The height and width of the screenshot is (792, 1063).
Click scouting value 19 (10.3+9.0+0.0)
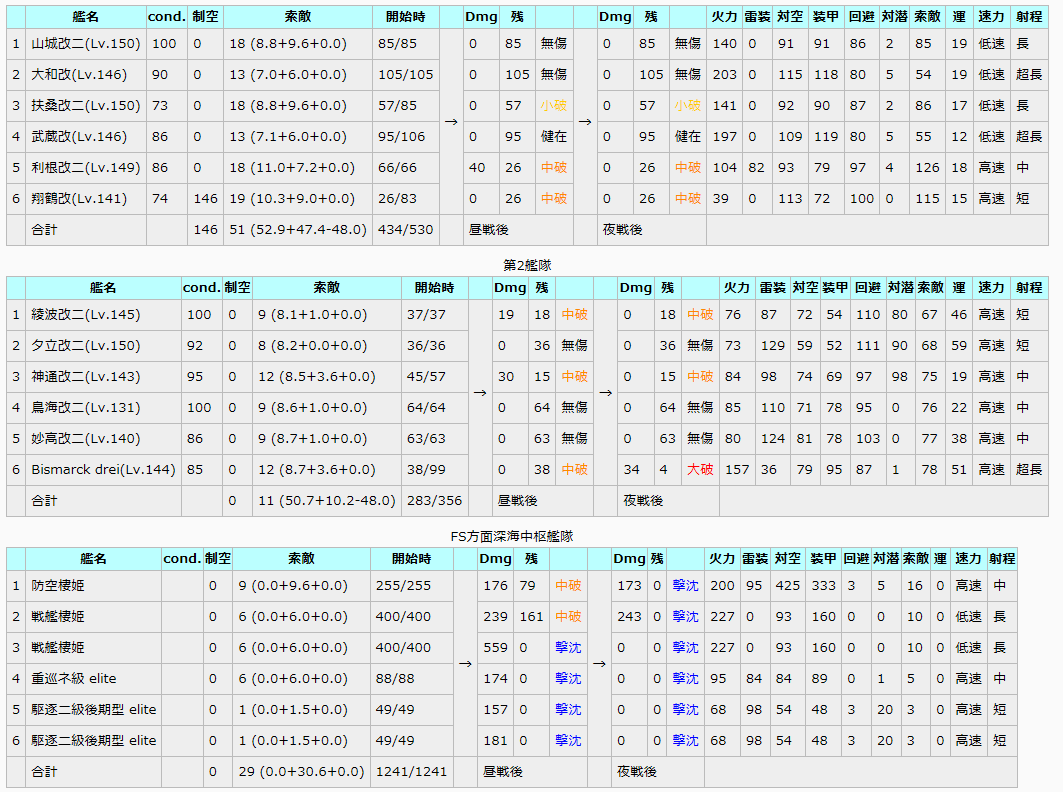(292, 199)
